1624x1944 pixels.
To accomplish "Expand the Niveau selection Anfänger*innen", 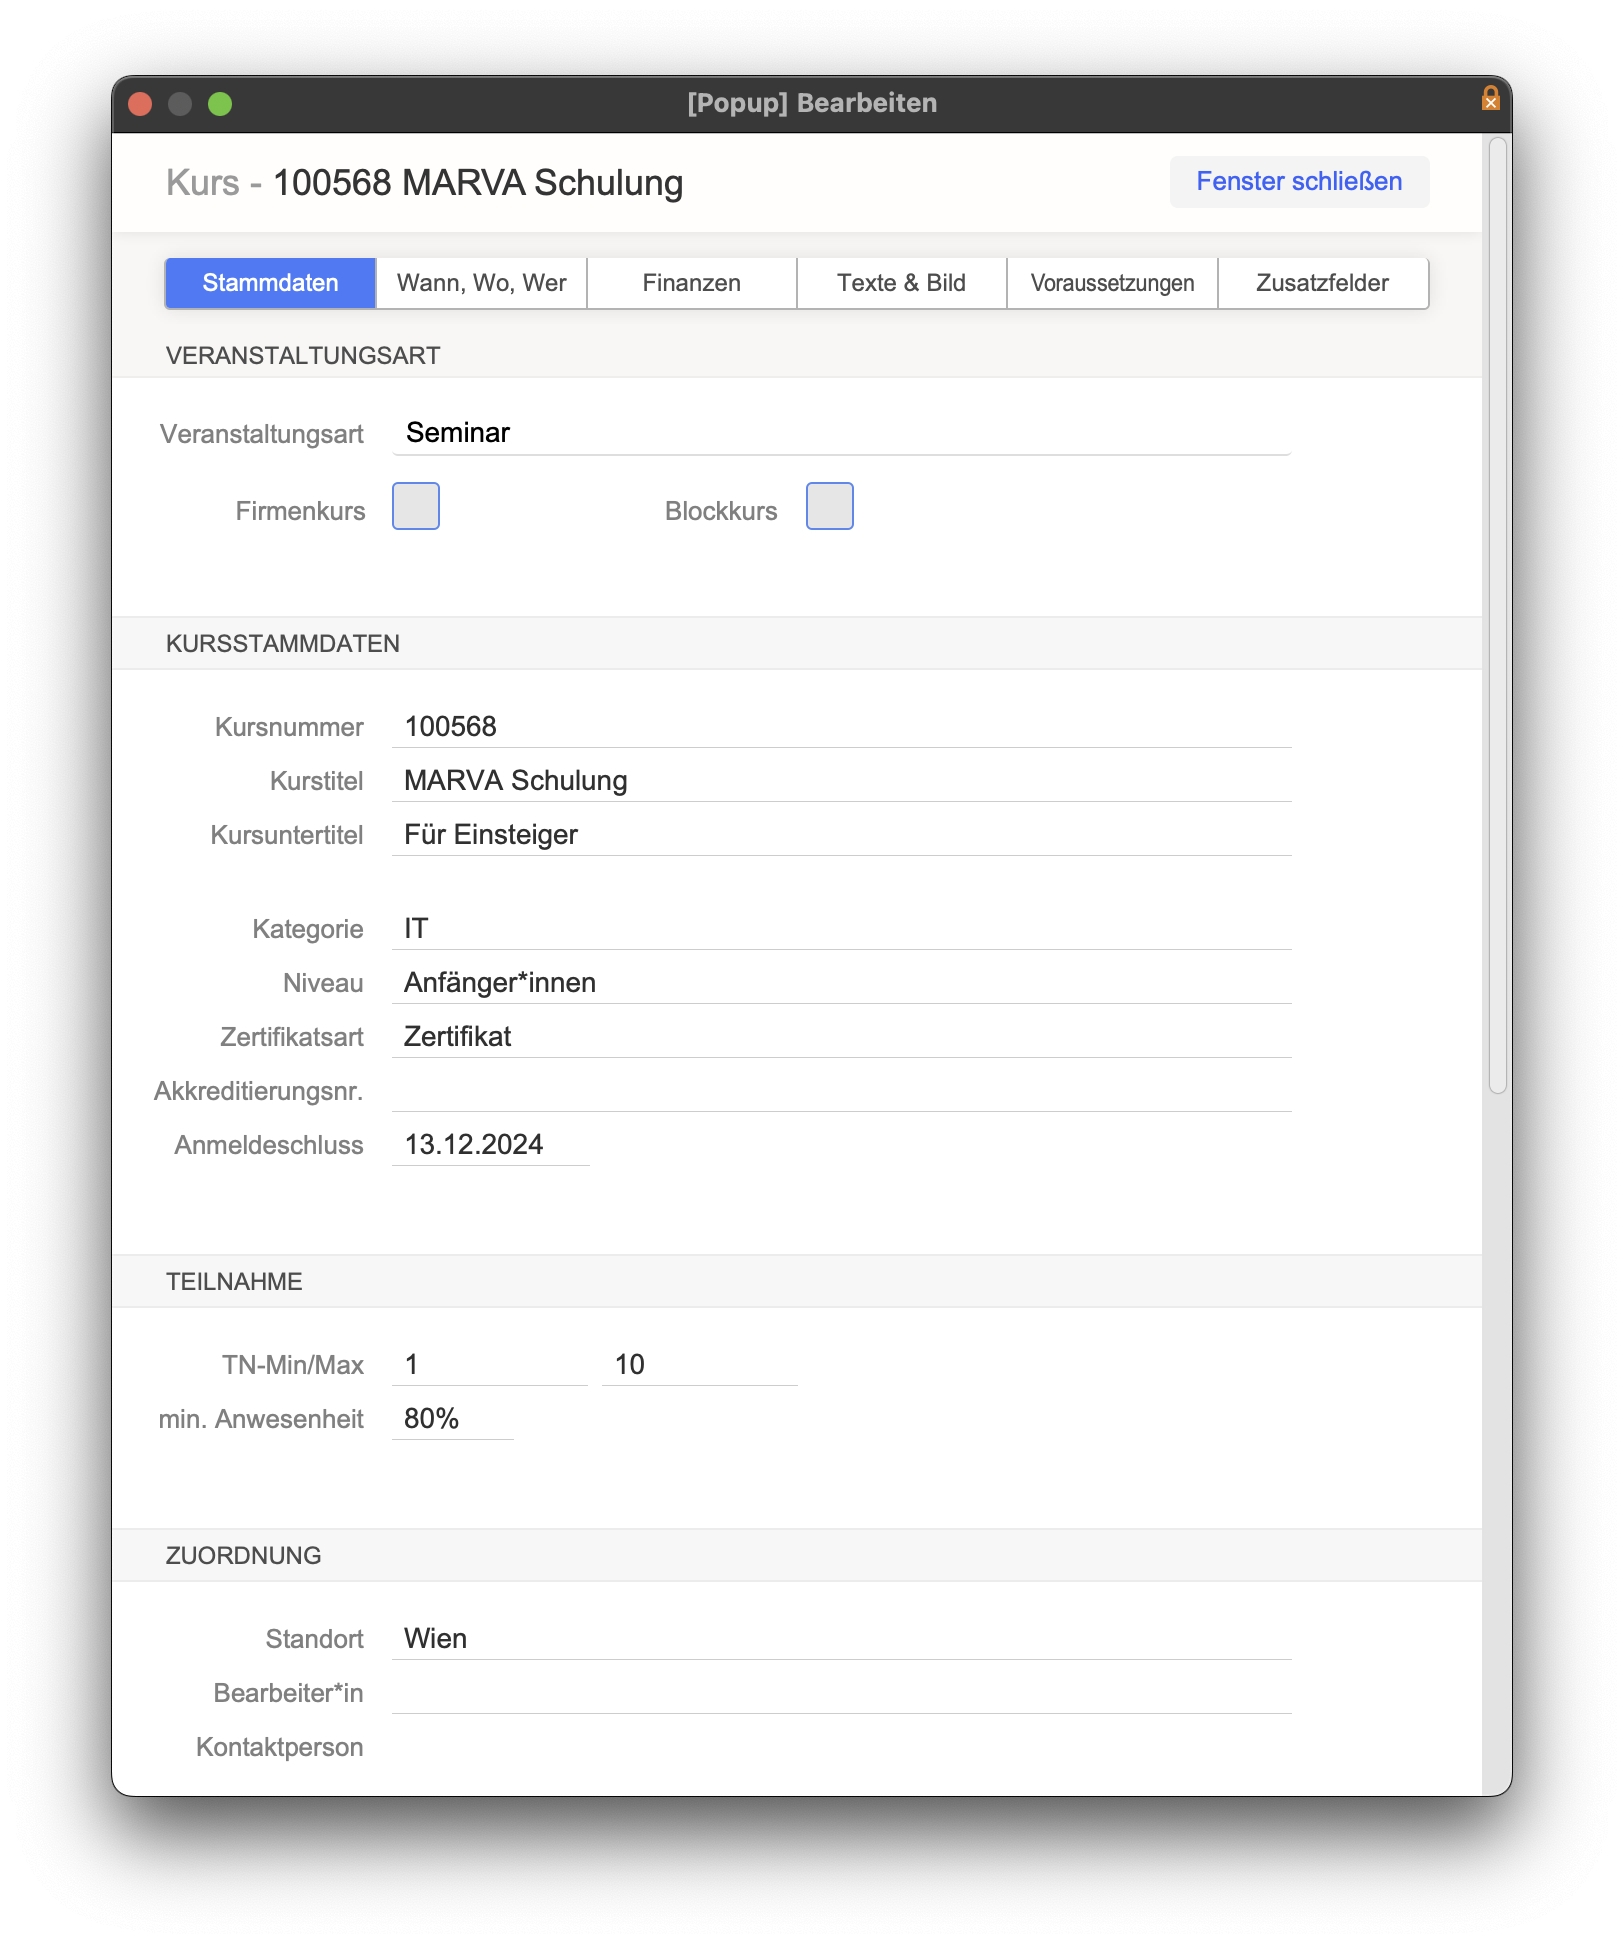I will (x=840, y=983).
